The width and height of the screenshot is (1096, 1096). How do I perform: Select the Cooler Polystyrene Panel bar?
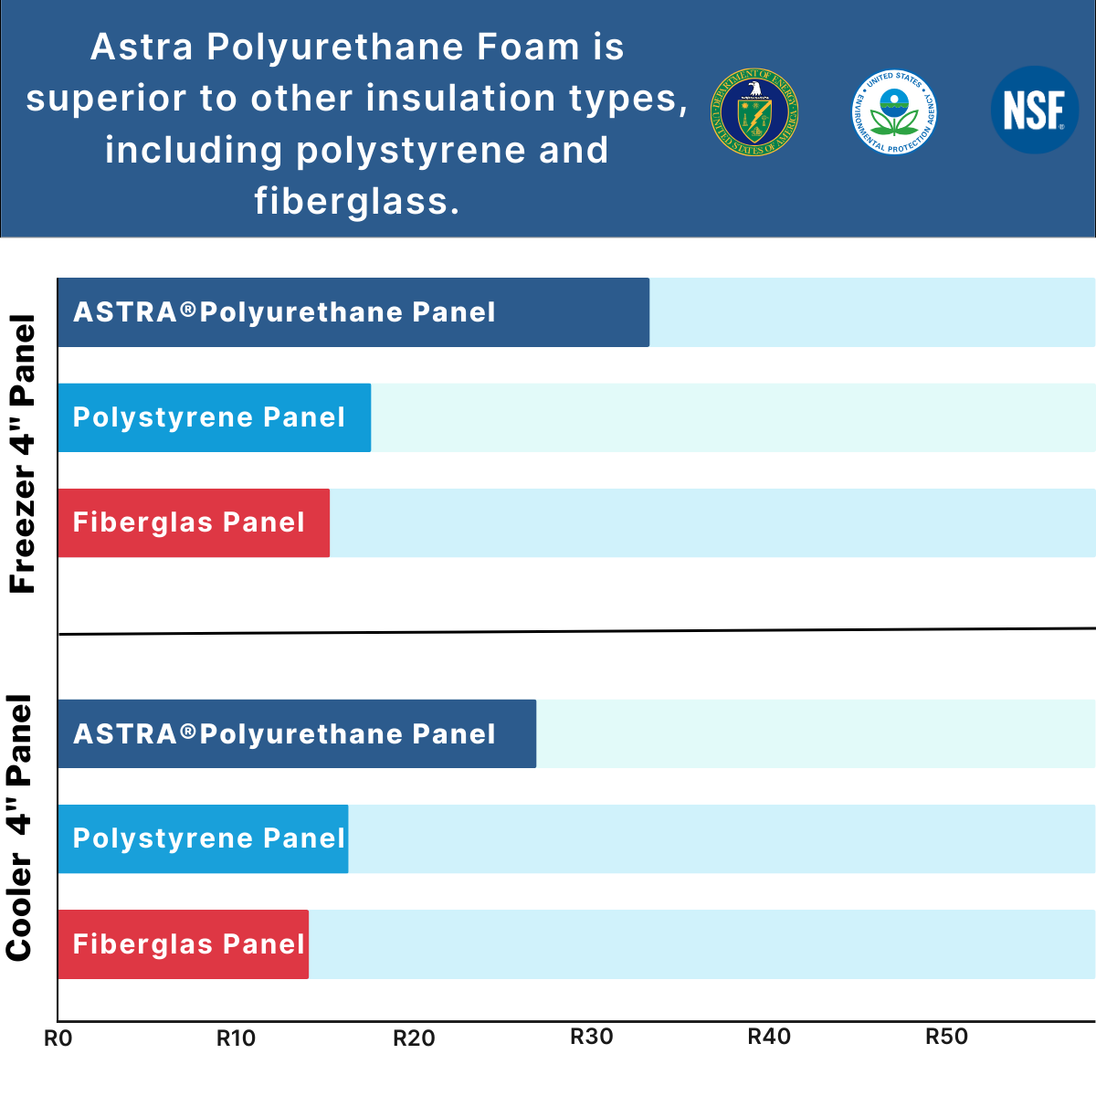point(203,838)
